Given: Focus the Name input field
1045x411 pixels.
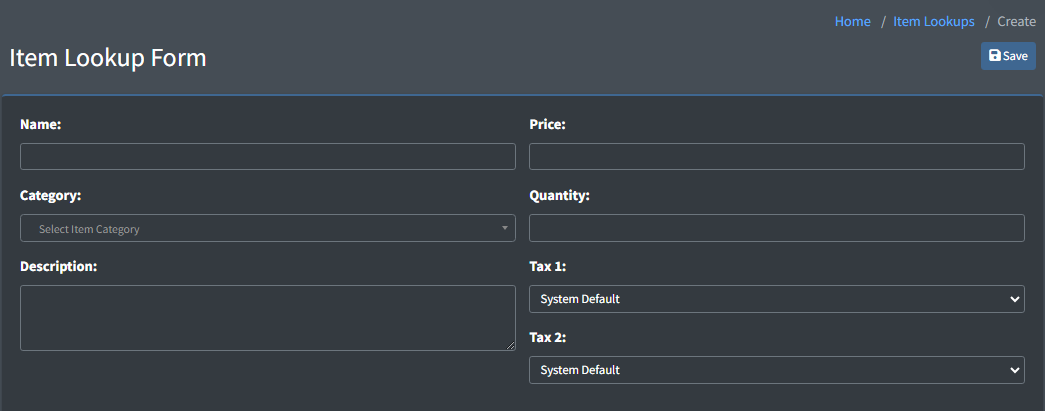Looking at the screenshot, I should click(268, 157).
